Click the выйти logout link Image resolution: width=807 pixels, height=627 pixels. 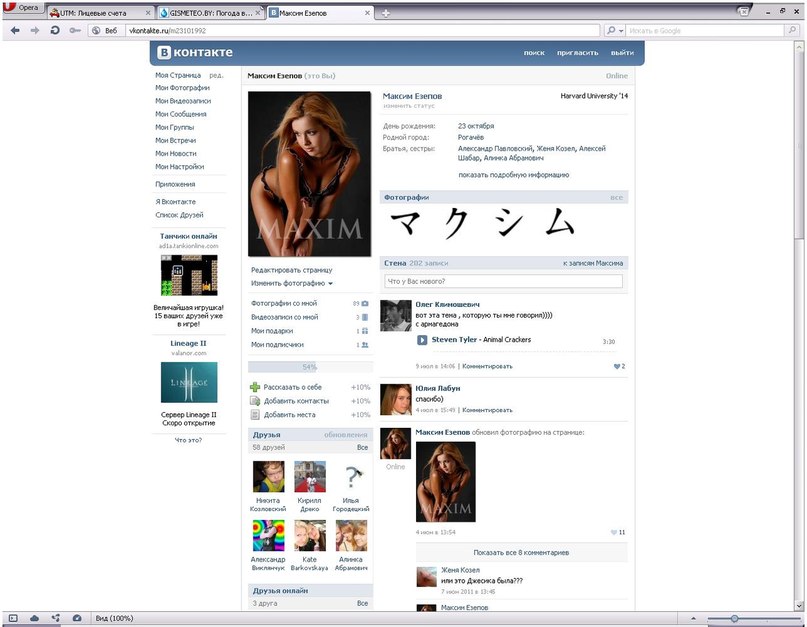(621, 52)
